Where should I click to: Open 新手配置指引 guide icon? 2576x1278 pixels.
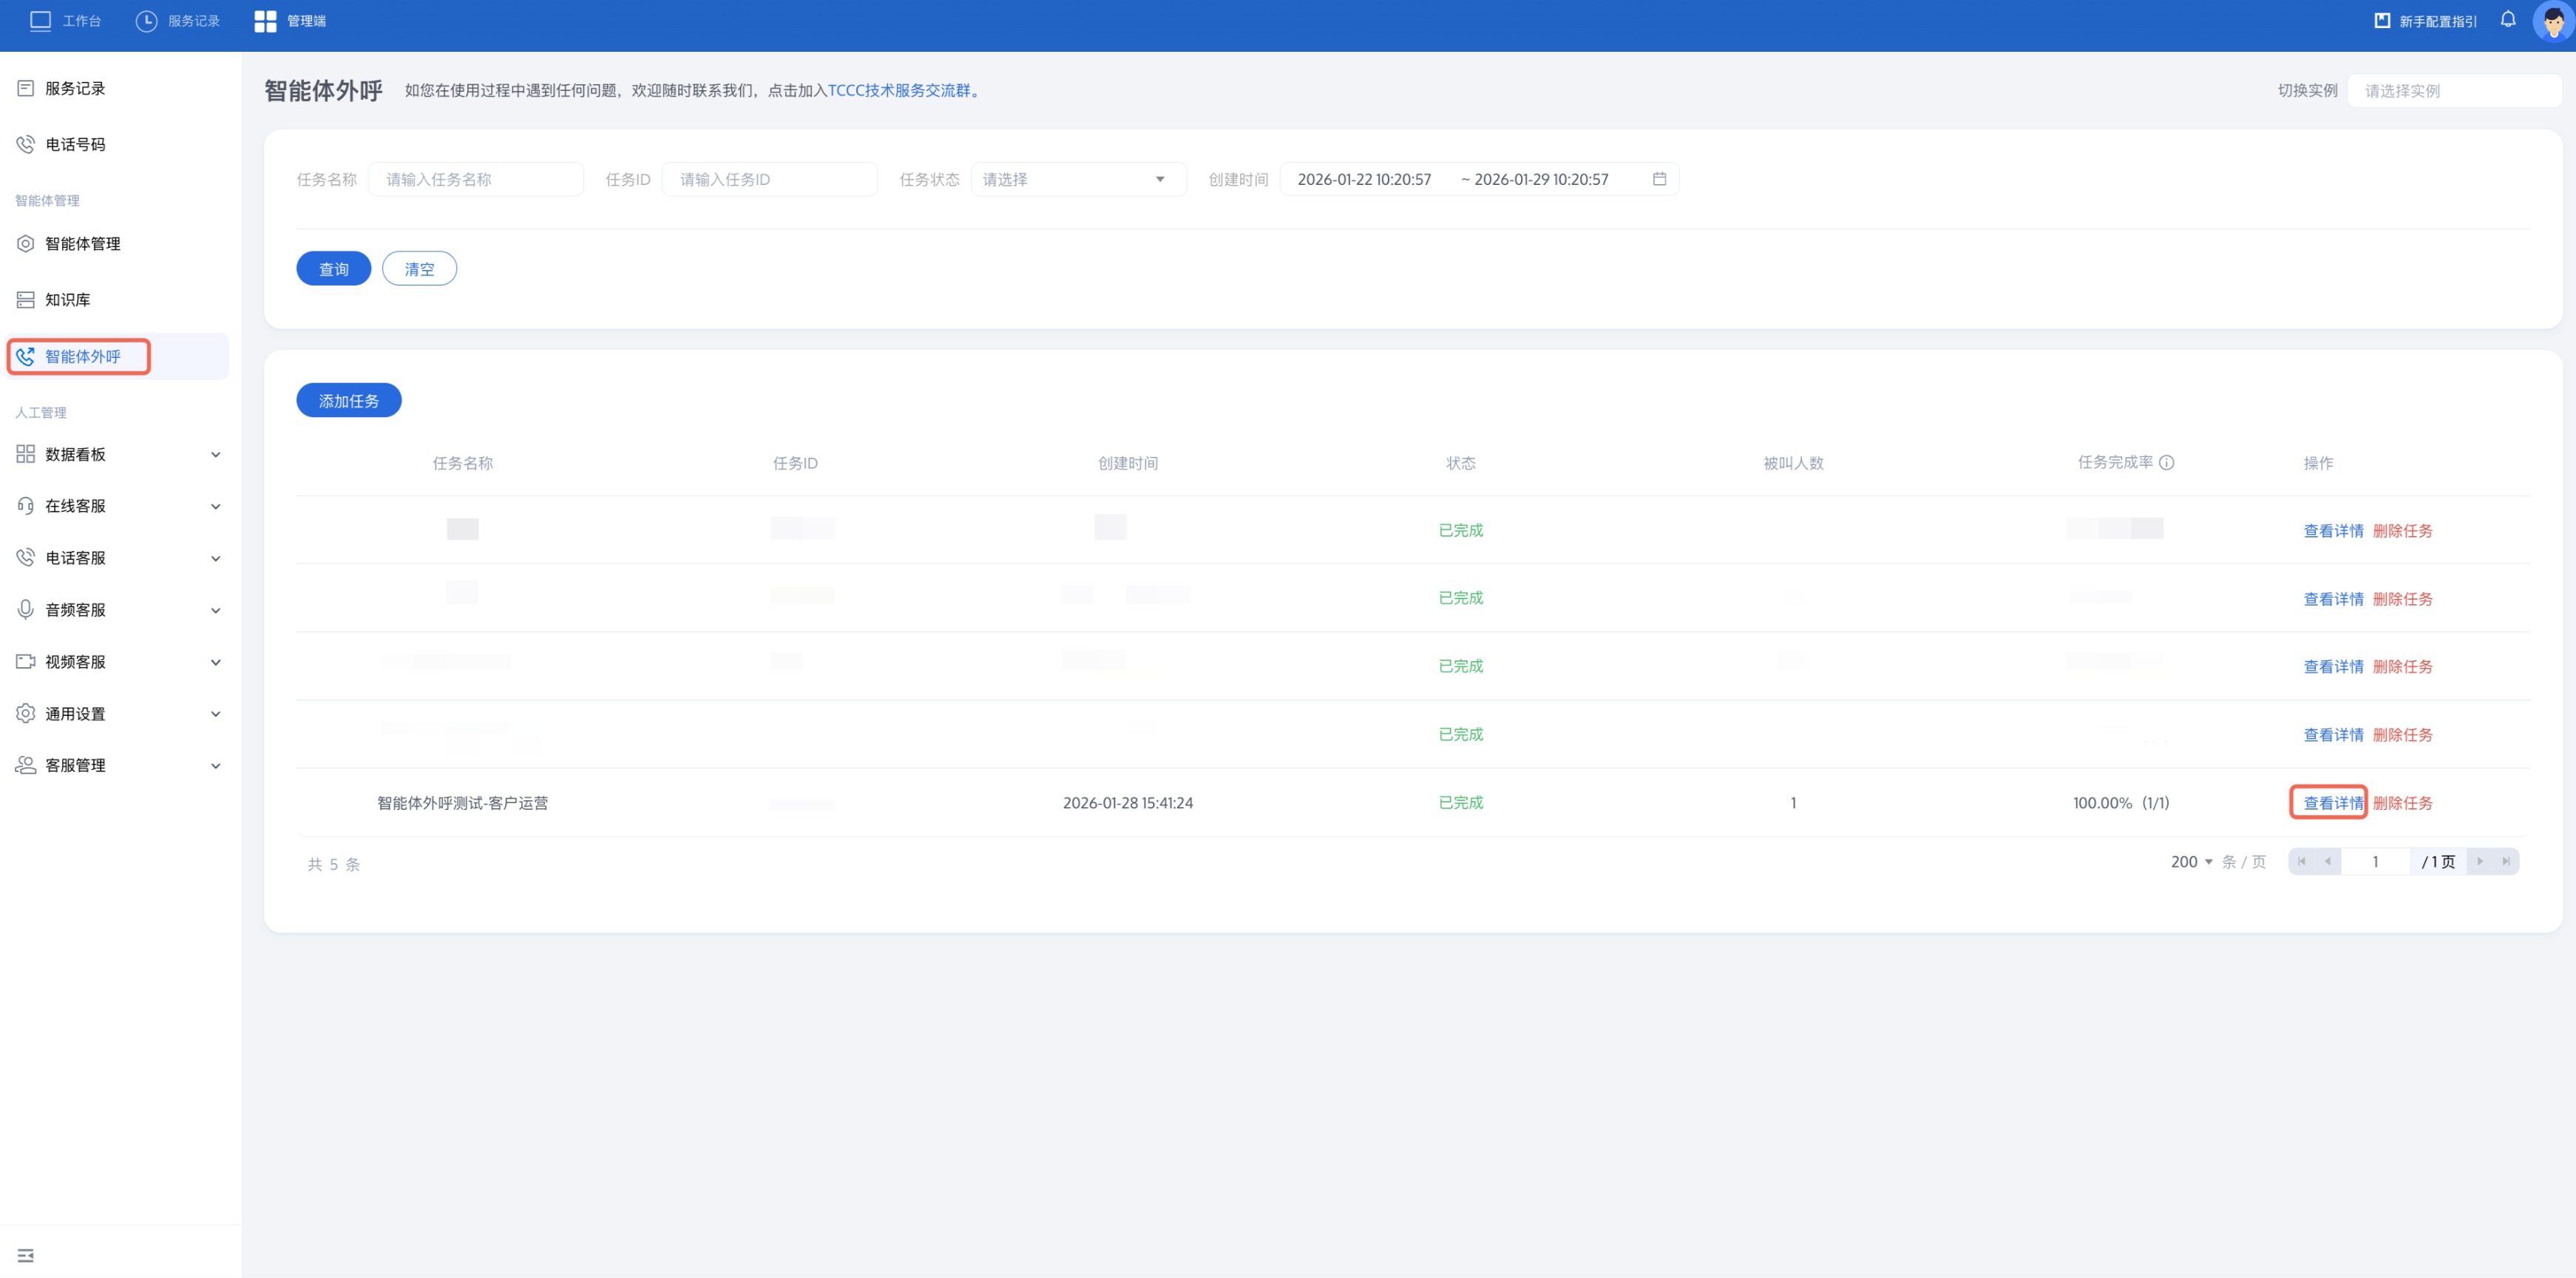(2382, 21)
